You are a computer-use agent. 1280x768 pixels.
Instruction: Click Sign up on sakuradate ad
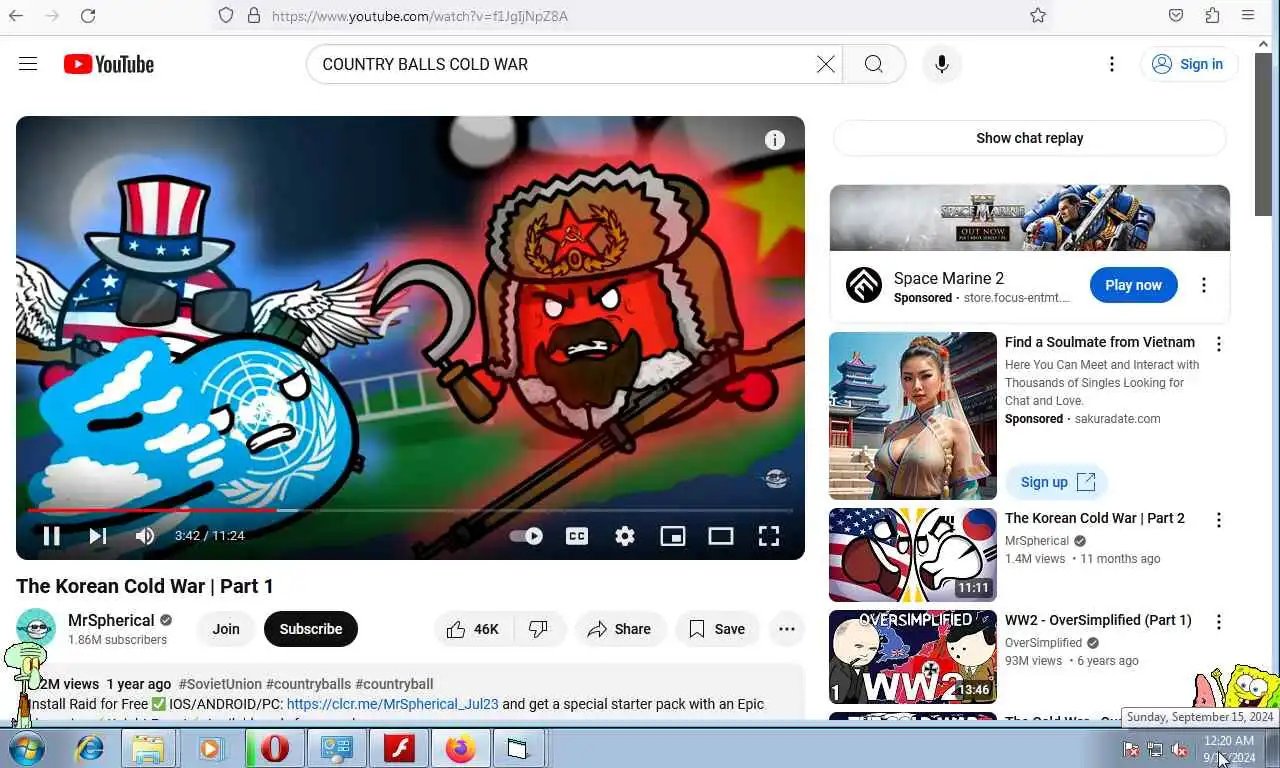[x=1057, y=482]
